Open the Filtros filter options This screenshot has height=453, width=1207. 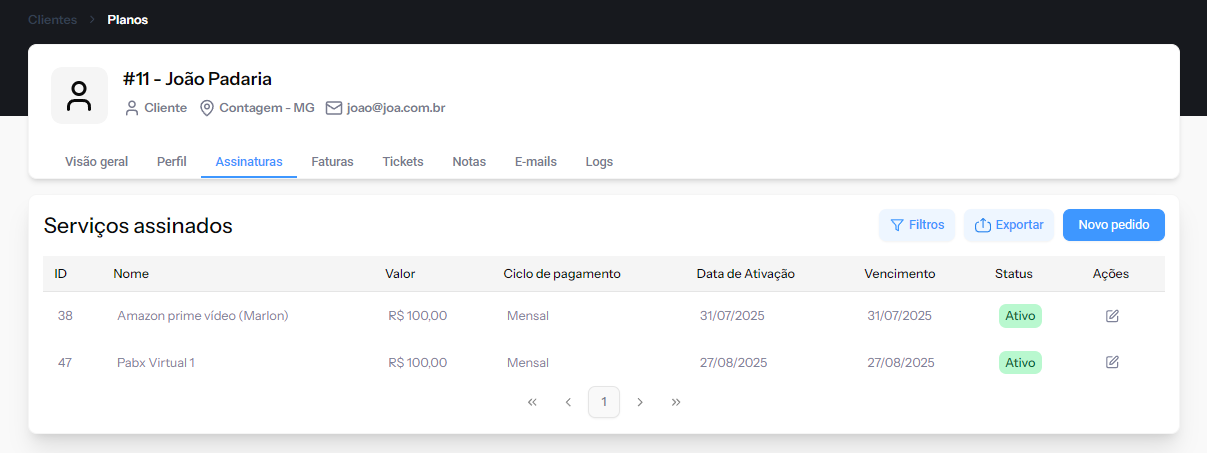coord(917,225)
